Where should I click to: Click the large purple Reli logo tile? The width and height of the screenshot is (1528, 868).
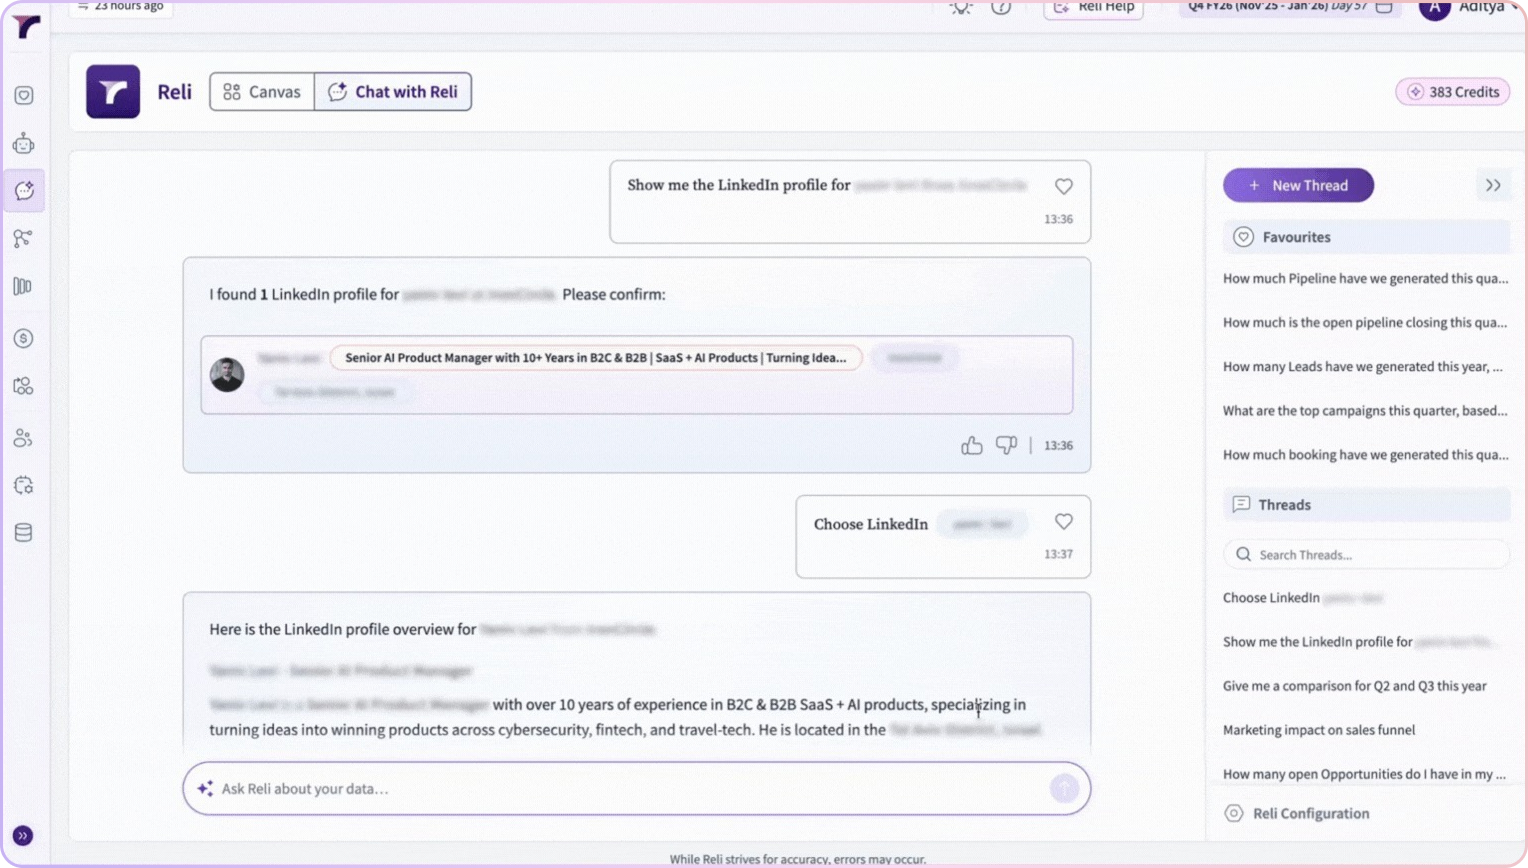pos(113,92)
